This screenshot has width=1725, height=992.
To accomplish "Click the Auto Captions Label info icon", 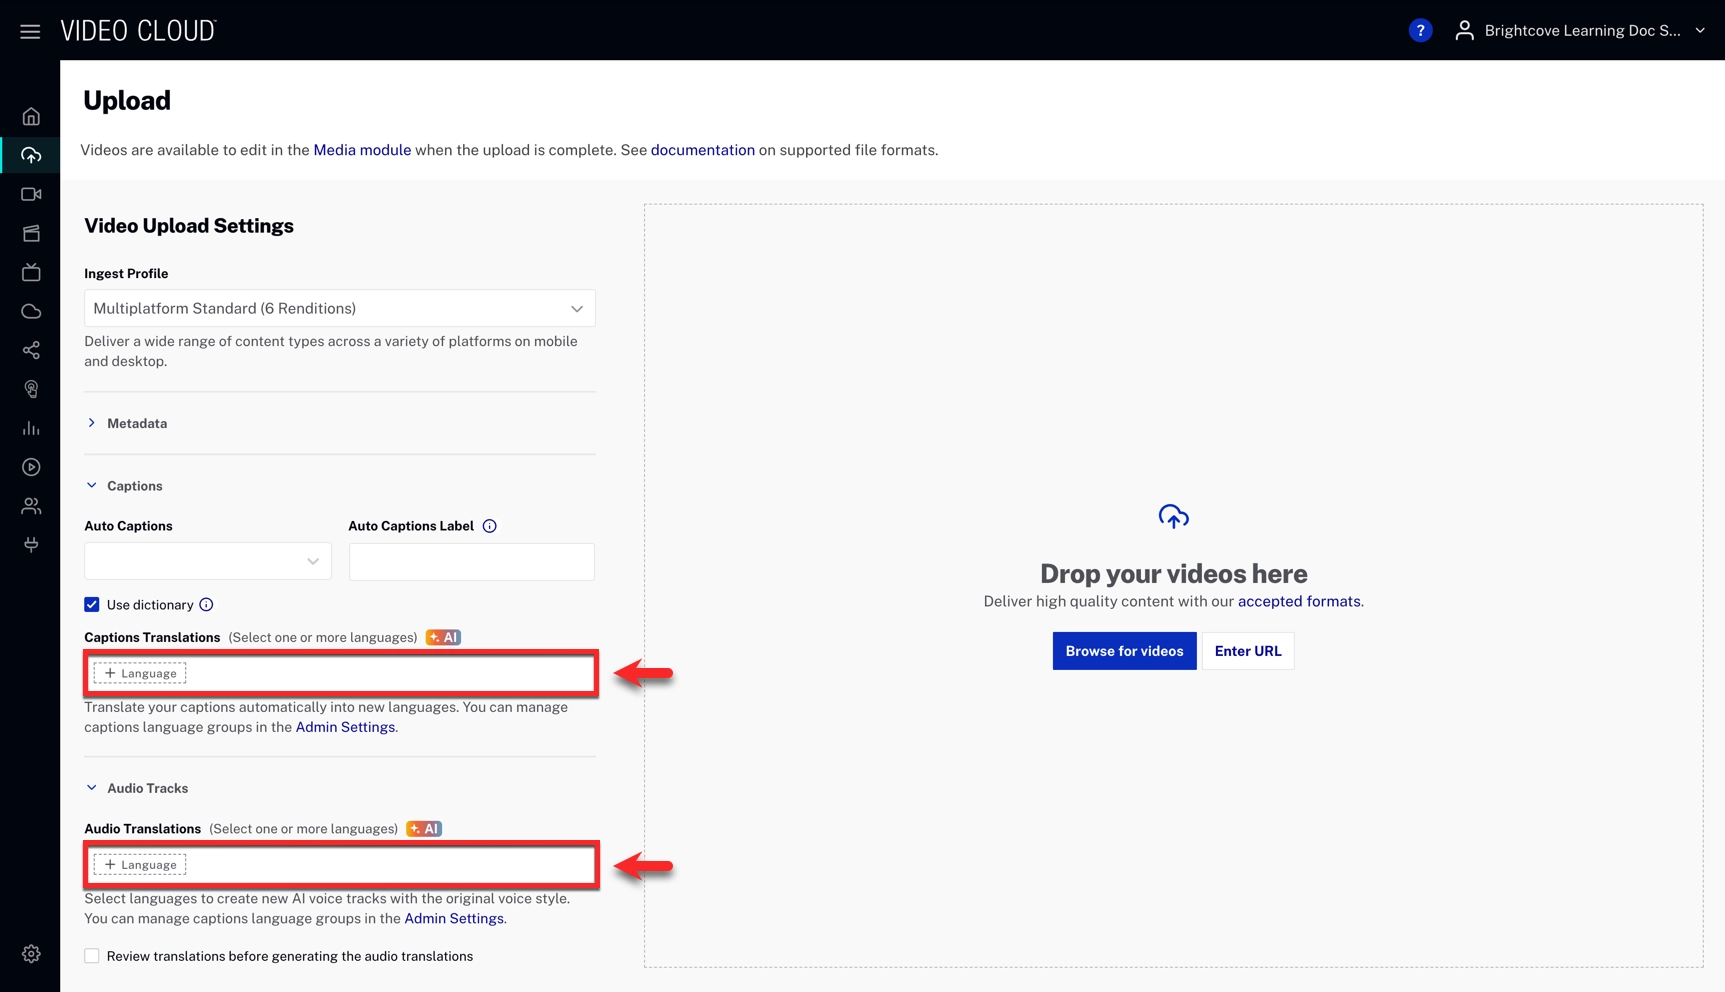I will click(489, 526).
